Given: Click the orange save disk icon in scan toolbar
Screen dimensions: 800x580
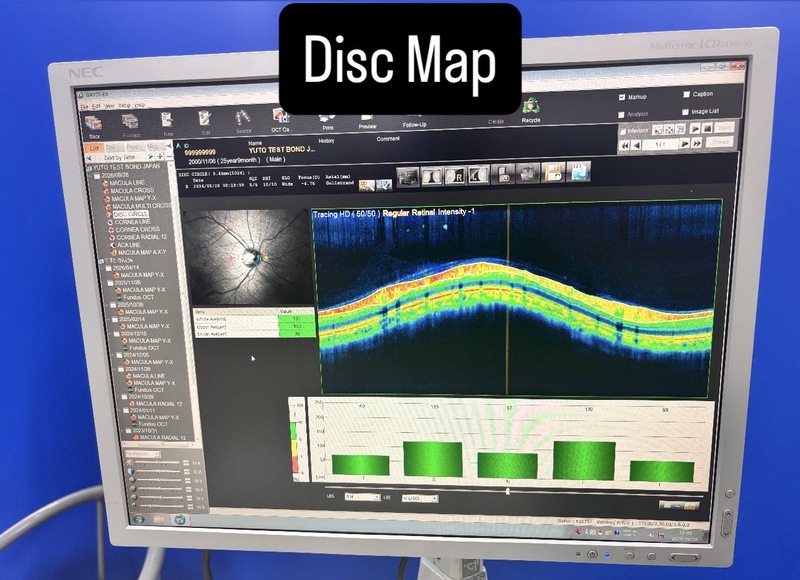Looking at the screenshot, I should click(554, 172).
